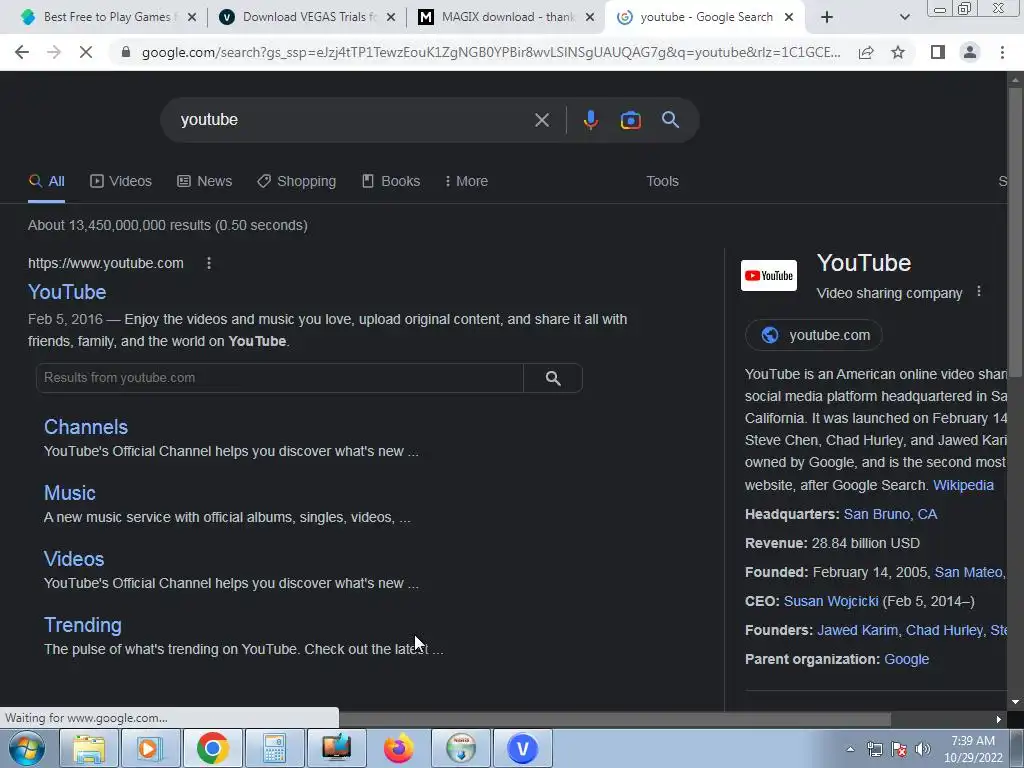
Task: Click the Jawed Karim founder link
Action: pos(857,630)
